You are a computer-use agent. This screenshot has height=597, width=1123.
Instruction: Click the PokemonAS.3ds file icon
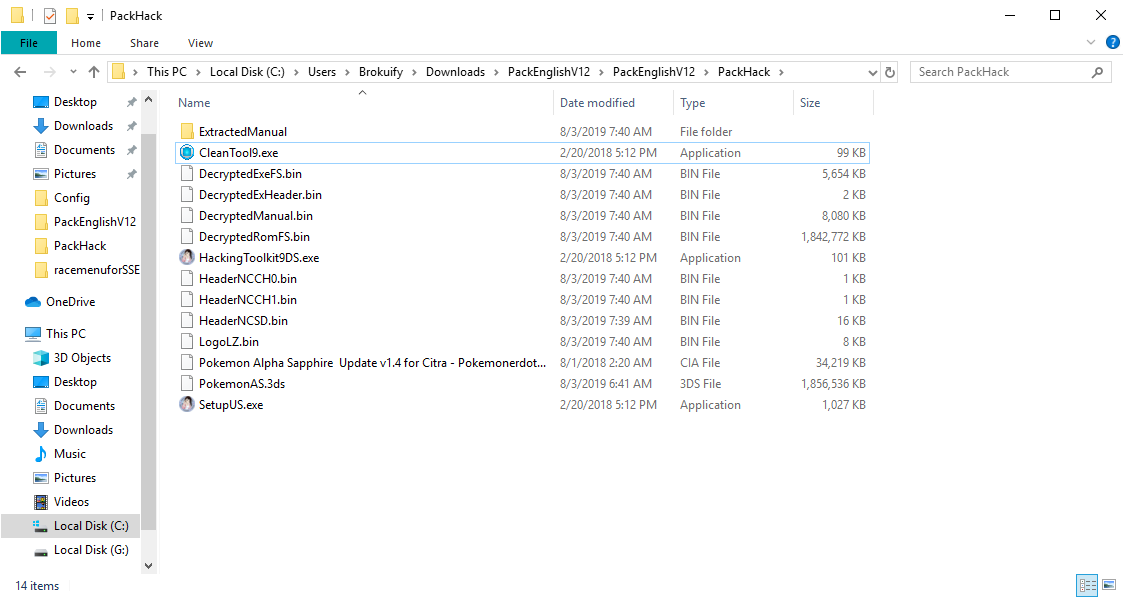tap(187, 384)
